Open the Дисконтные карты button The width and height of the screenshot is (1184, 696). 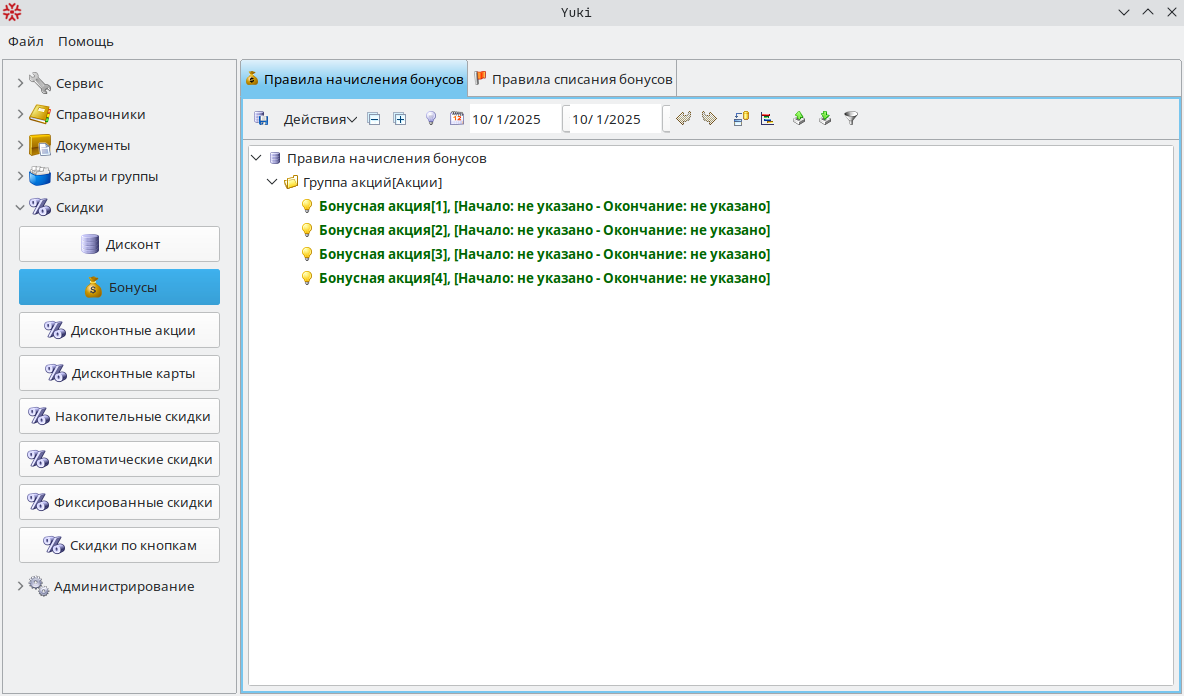[x=119, y=373]
